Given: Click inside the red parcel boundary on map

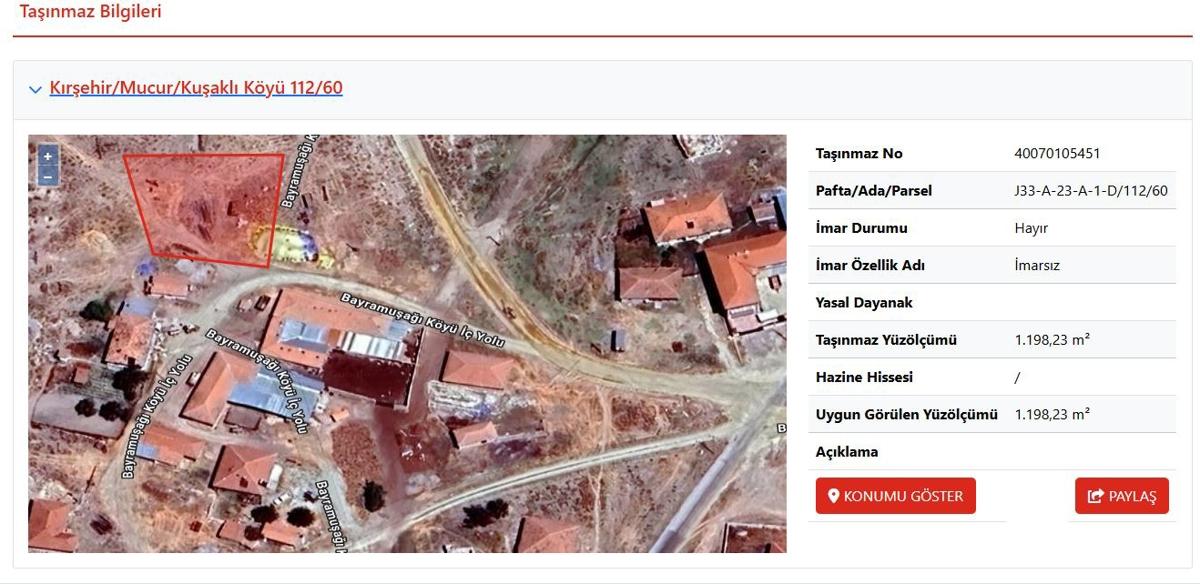Looking at the screenshot, I should pos(205,205).
